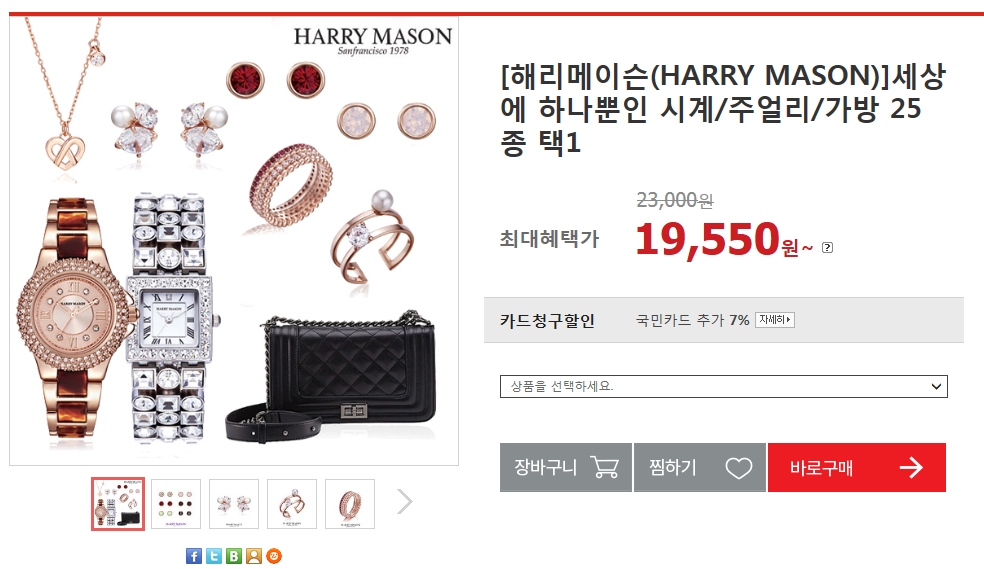
Task: Click the main Harry Mason product image
Action: click(x=234, y=241)
